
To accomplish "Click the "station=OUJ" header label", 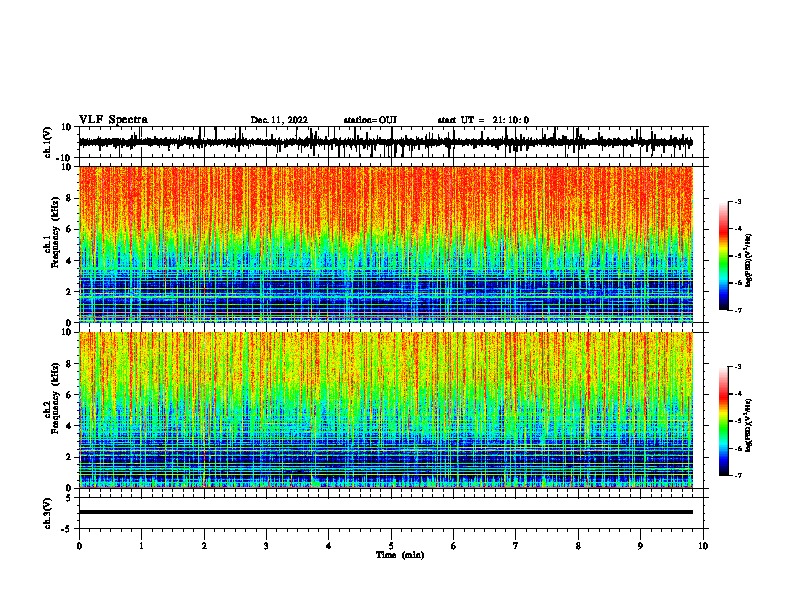I will pos(370,120).
